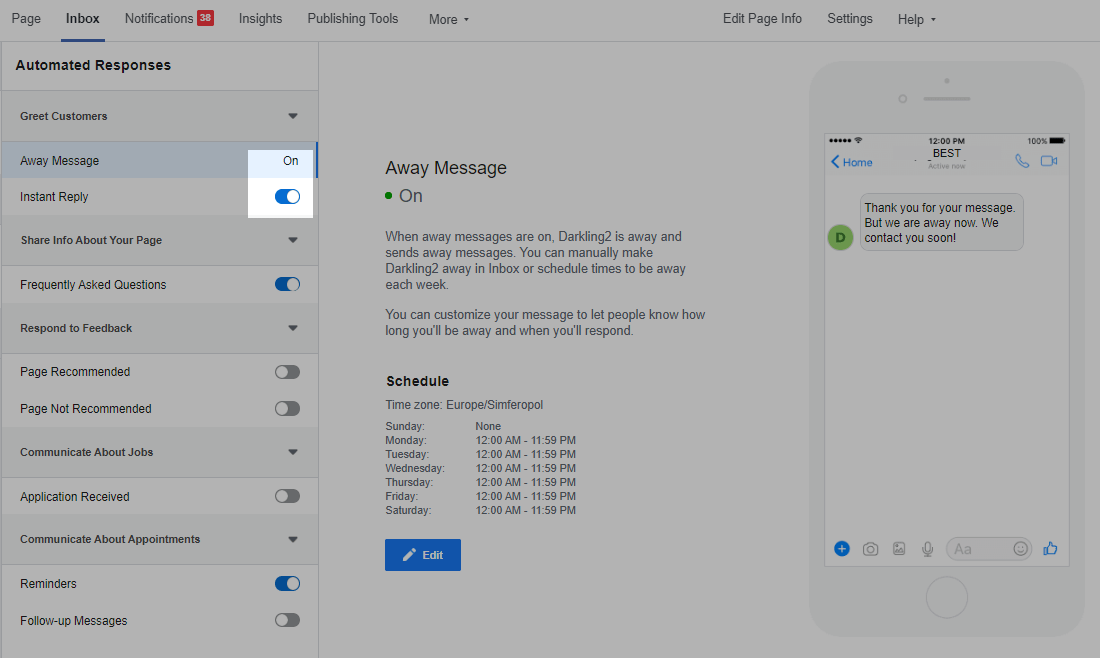Open Notifications with 38 badge

tap(169, 19)
